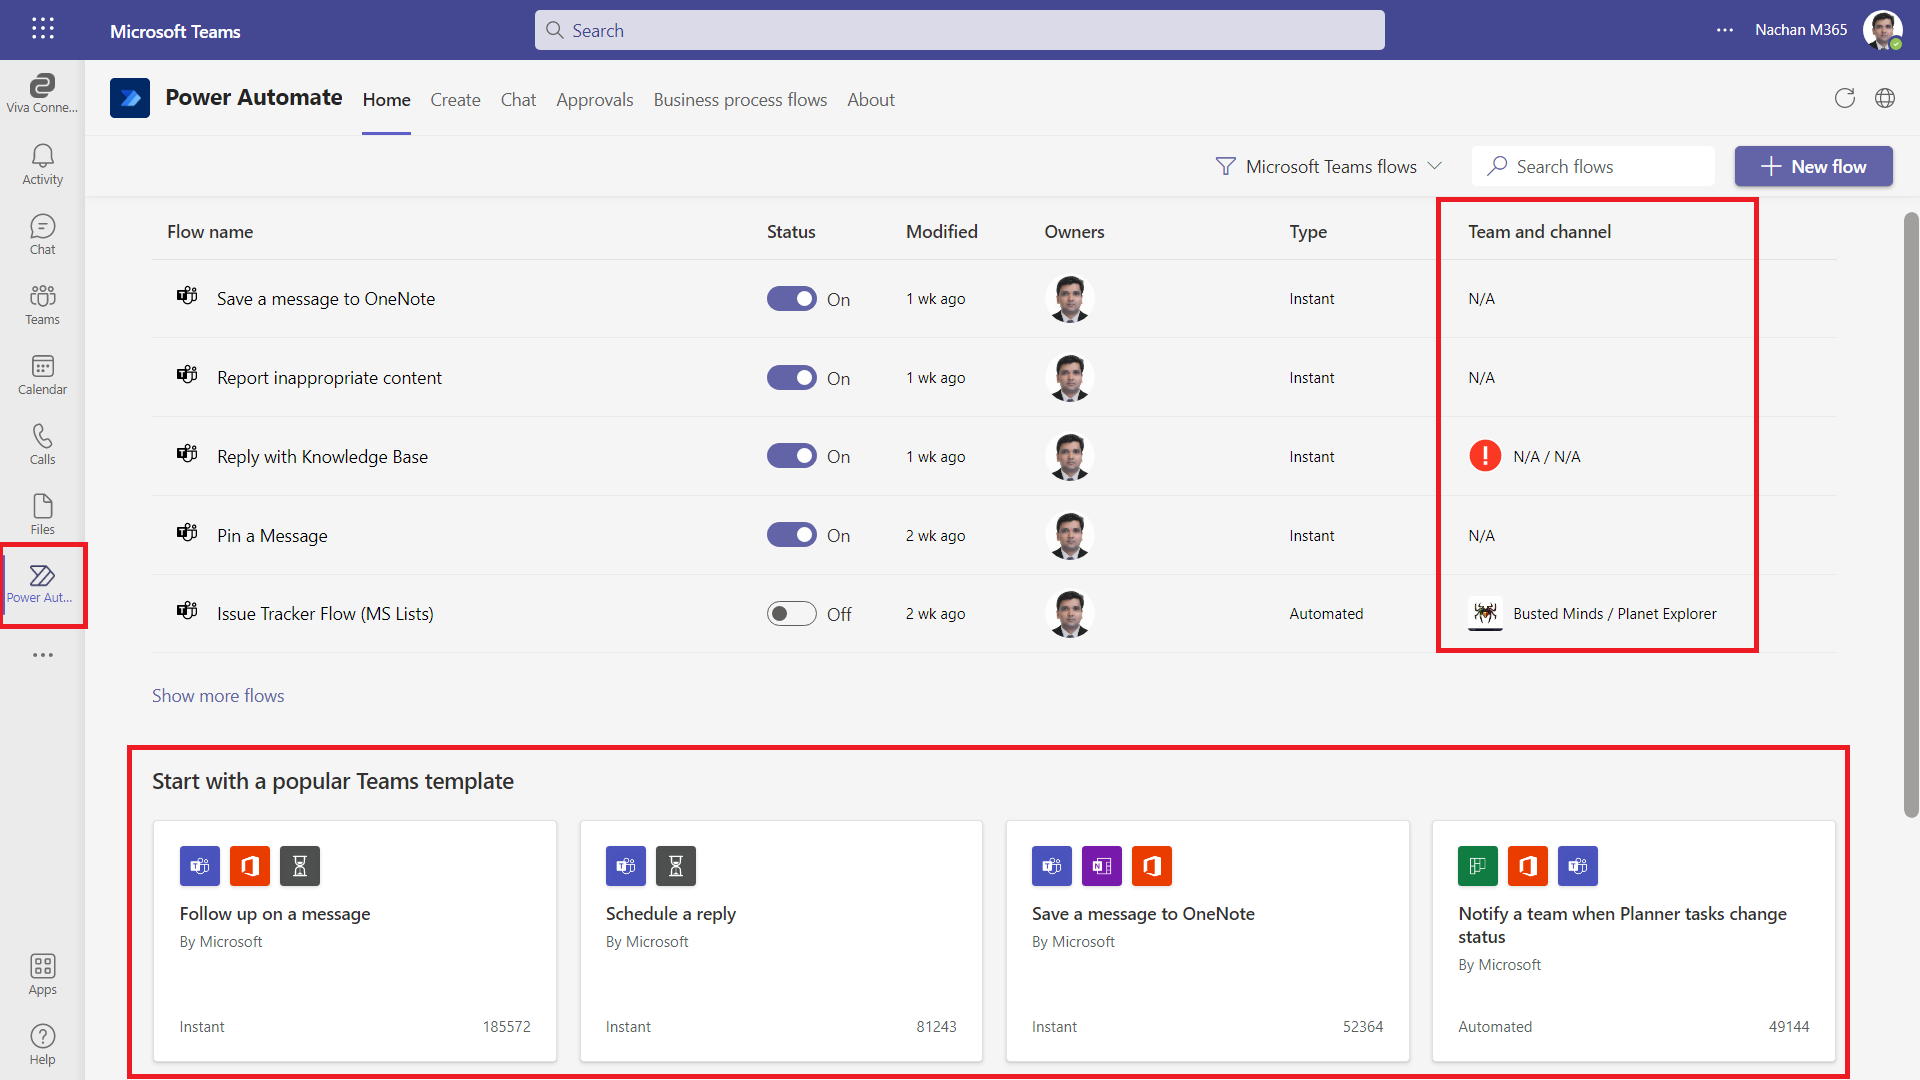Open Calendar in the left sidebar

pos(42,374)
